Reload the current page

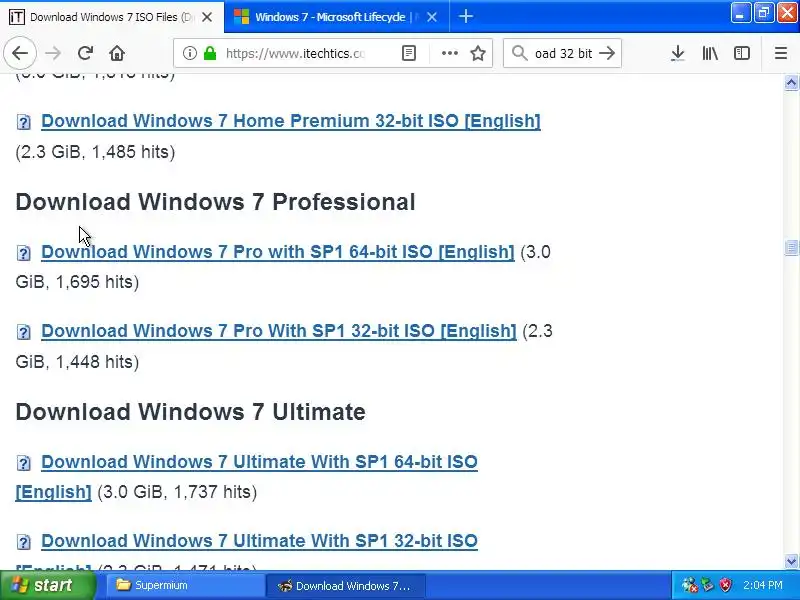click(85, 53)
